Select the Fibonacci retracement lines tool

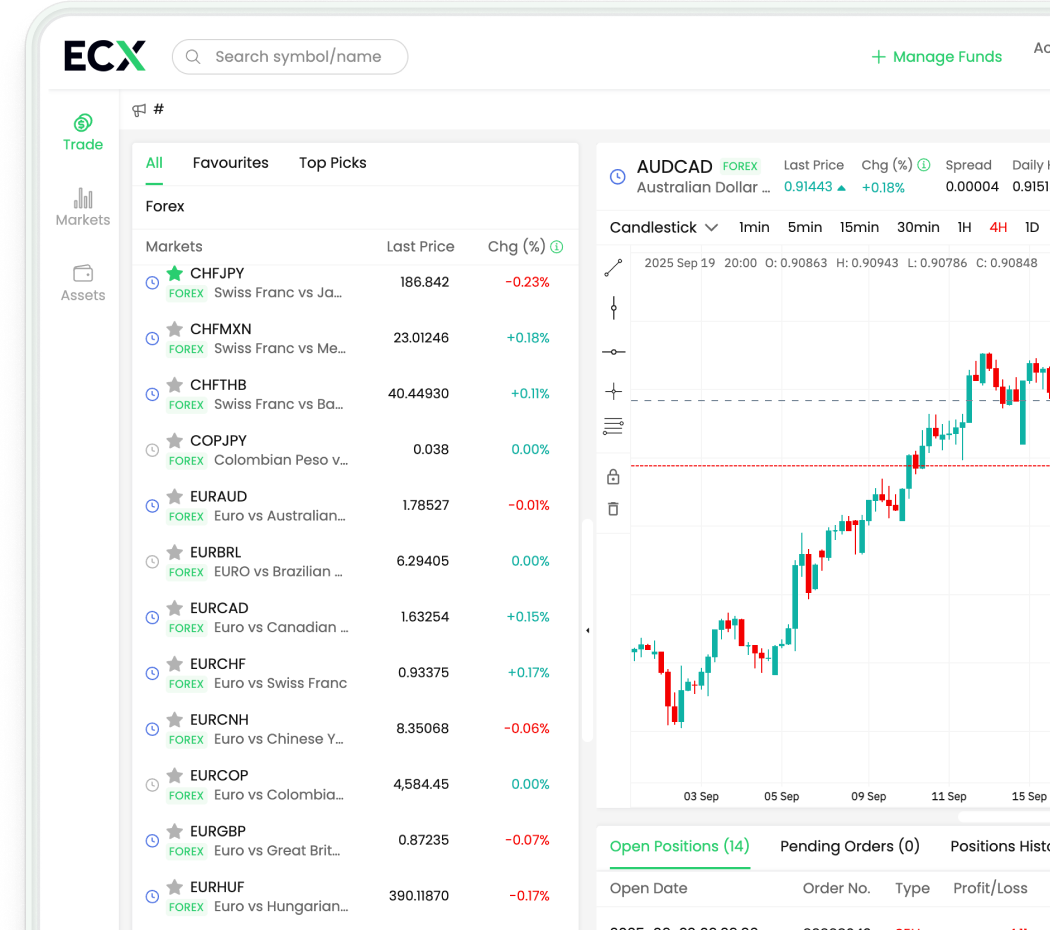tap(613, 427)
